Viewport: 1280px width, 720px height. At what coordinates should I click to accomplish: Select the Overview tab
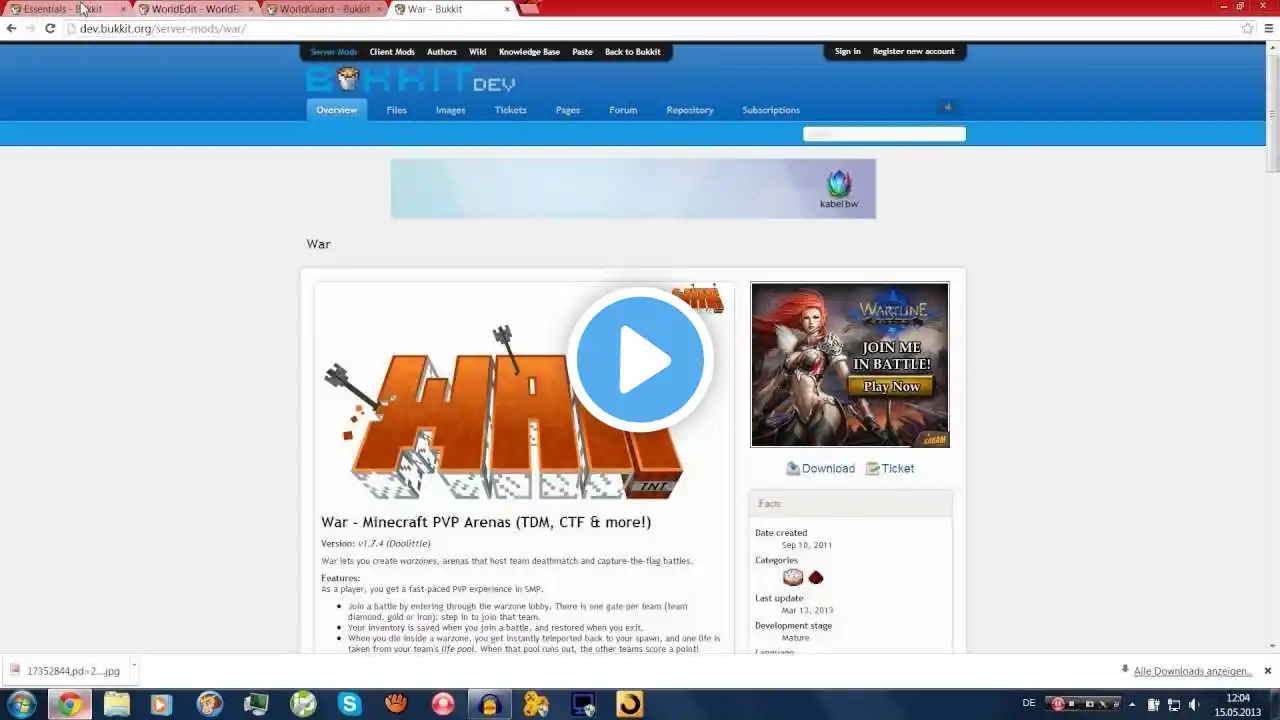[x=337, y=110]
